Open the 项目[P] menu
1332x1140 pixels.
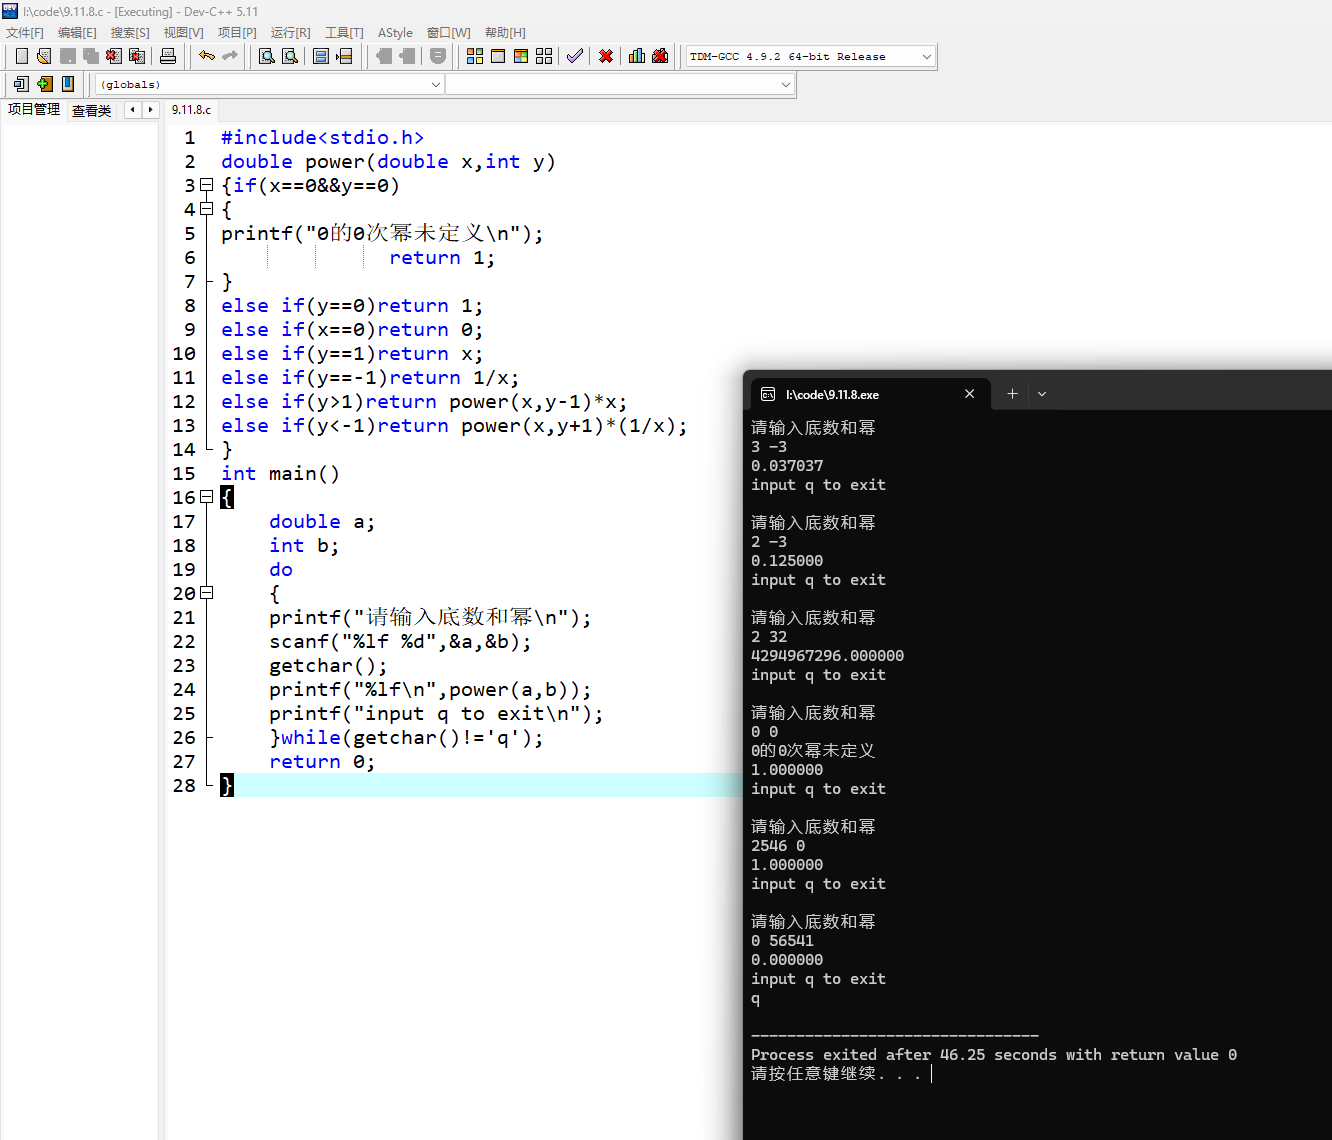click(x=237, y=33)
